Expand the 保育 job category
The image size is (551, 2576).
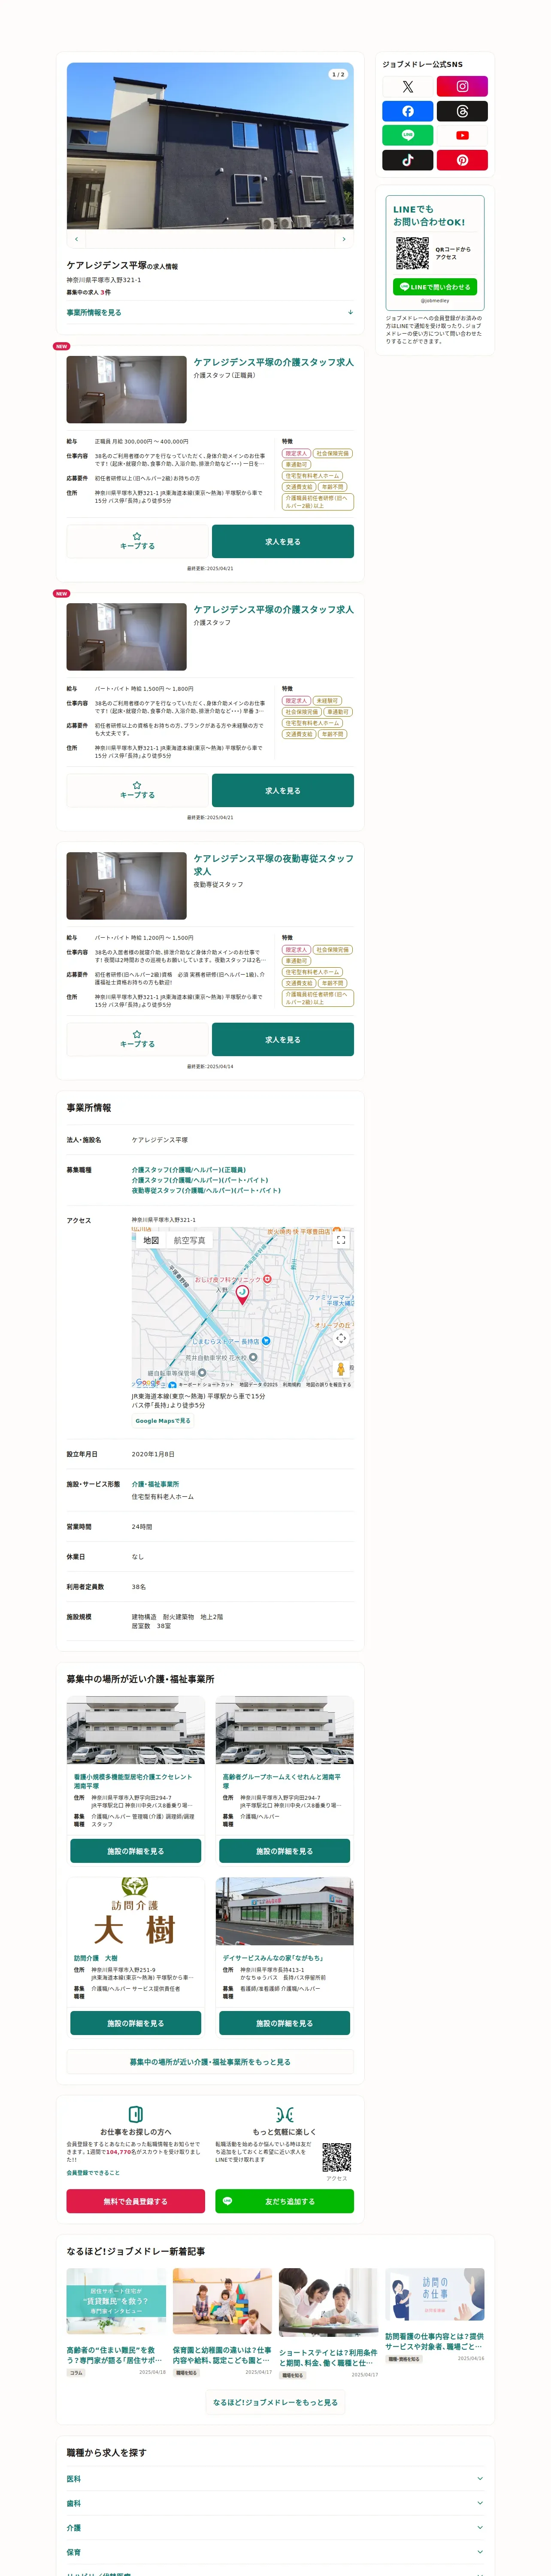tap(275, 2552)
